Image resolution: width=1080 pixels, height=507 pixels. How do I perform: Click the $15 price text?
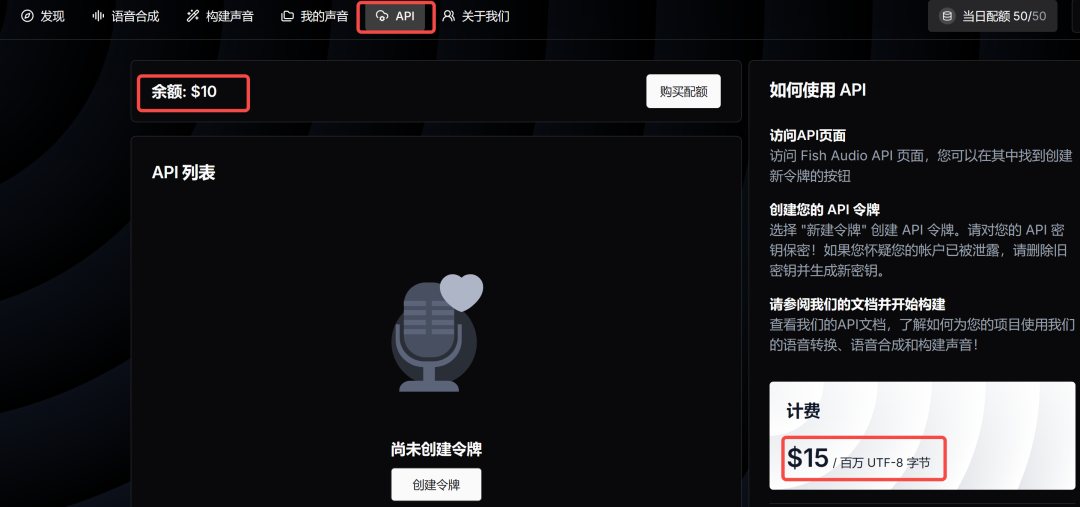pos(808,457)
